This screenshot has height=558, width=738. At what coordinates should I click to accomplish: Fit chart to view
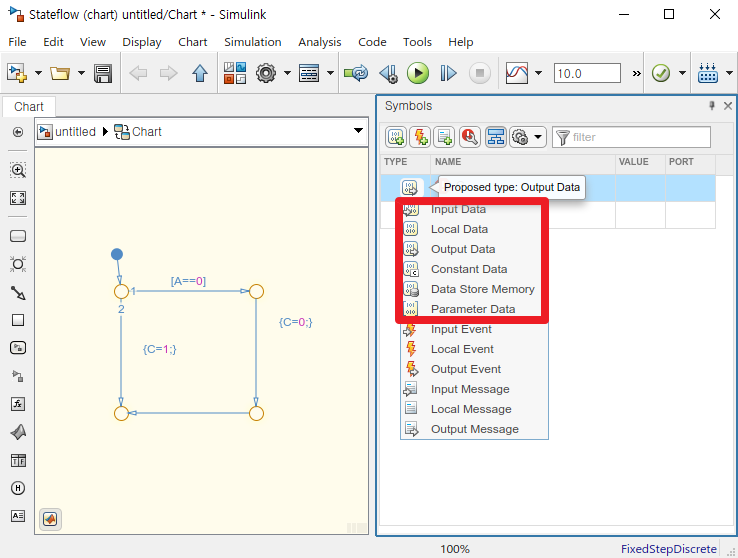18,198
